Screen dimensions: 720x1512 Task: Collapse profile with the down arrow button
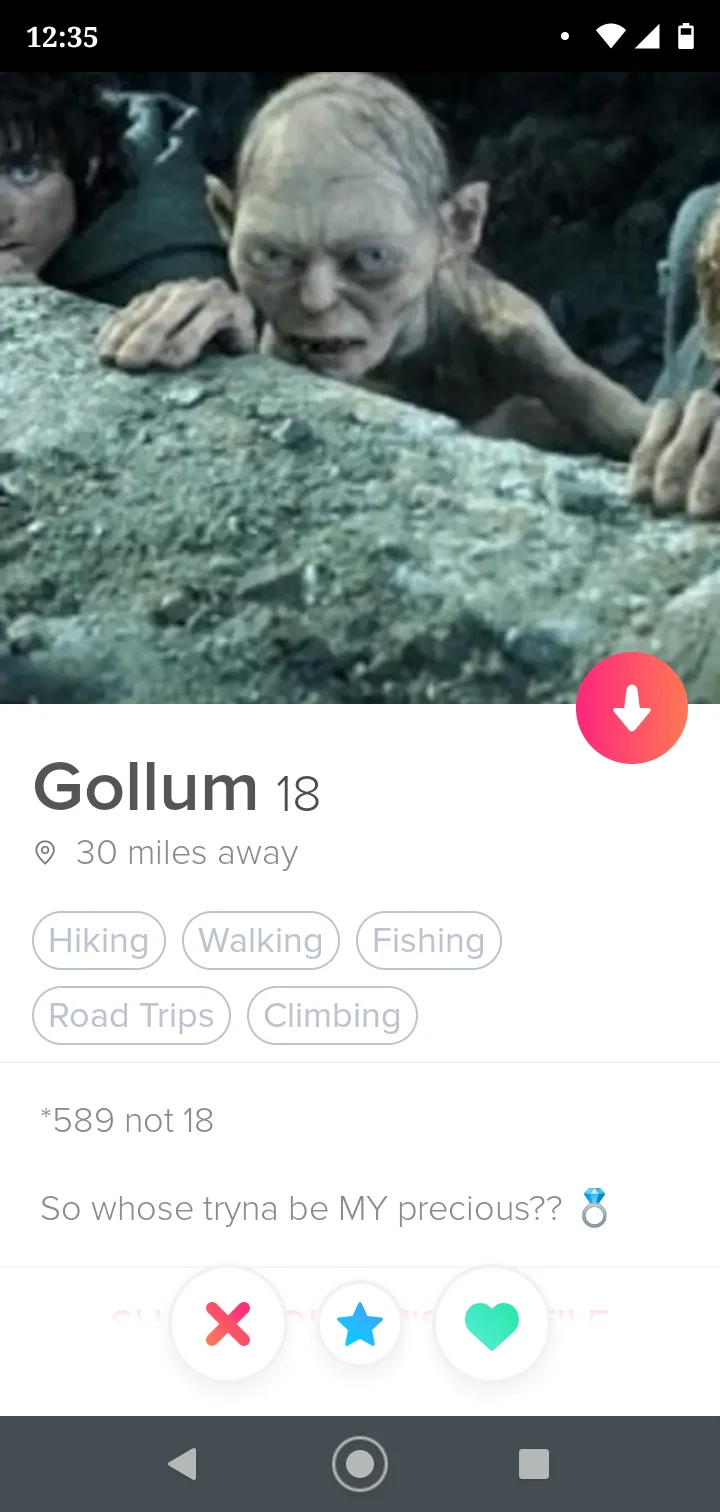click(x=632, y=708)
